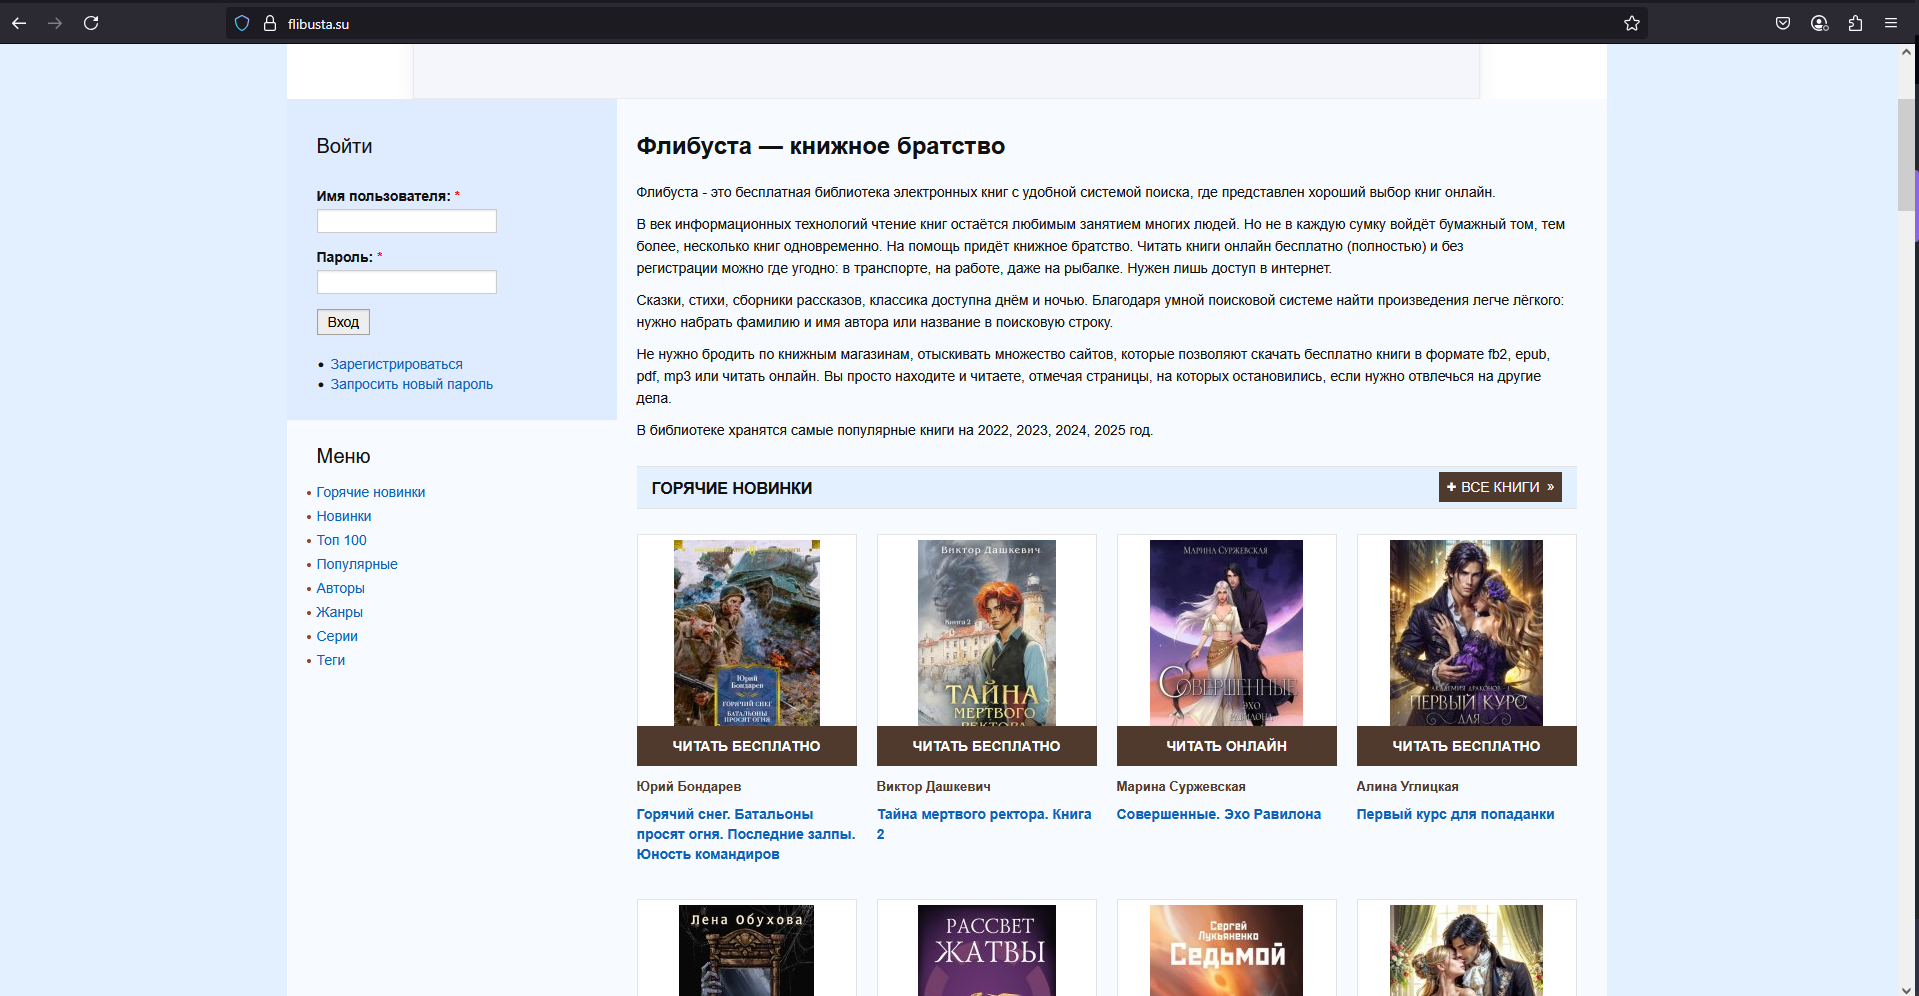Open the tracking protection shield icon

coord(242,23)
